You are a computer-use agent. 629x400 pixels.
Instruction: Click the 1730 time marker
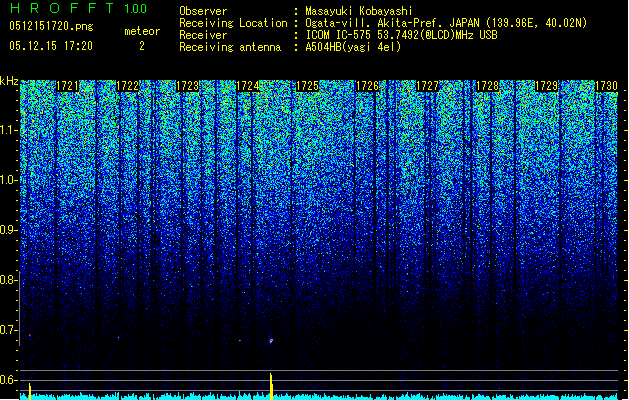pyautogui.click(x=606, y=86)
